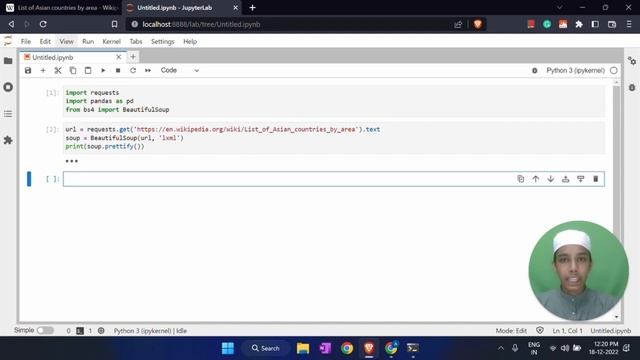Open the Edit menu
The width and height of the screenshot is (640, 360).
pyautogui.click(x=45, y=42)
